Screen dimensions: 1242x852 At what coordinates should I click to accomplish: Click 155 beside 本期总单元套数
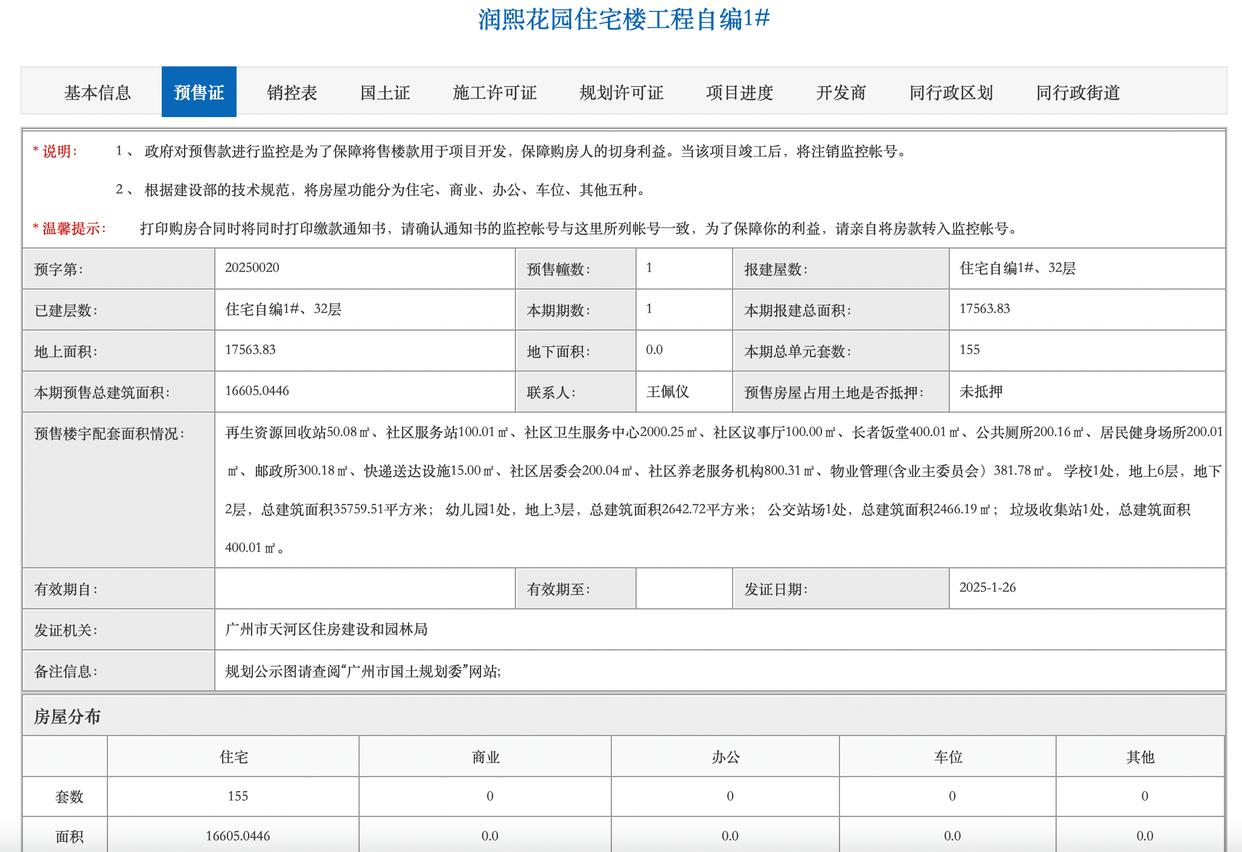click(970, 350)
